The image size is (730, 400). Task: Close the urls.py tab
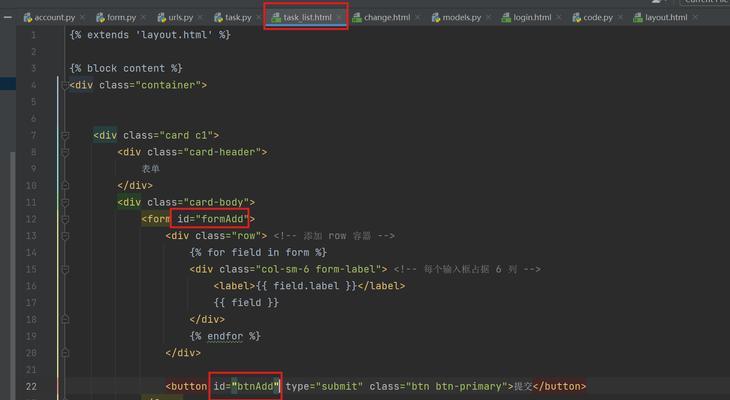pos(200,17)
